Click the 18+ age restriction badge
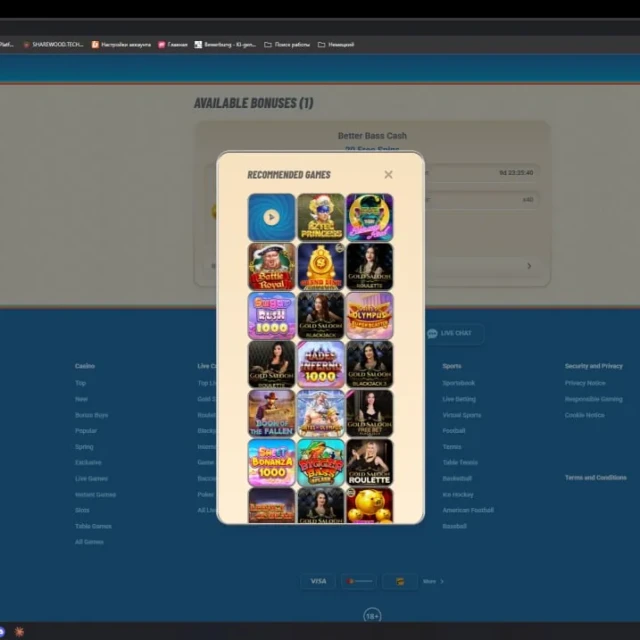Screen dimensions: 640x640 coord(372,616)
